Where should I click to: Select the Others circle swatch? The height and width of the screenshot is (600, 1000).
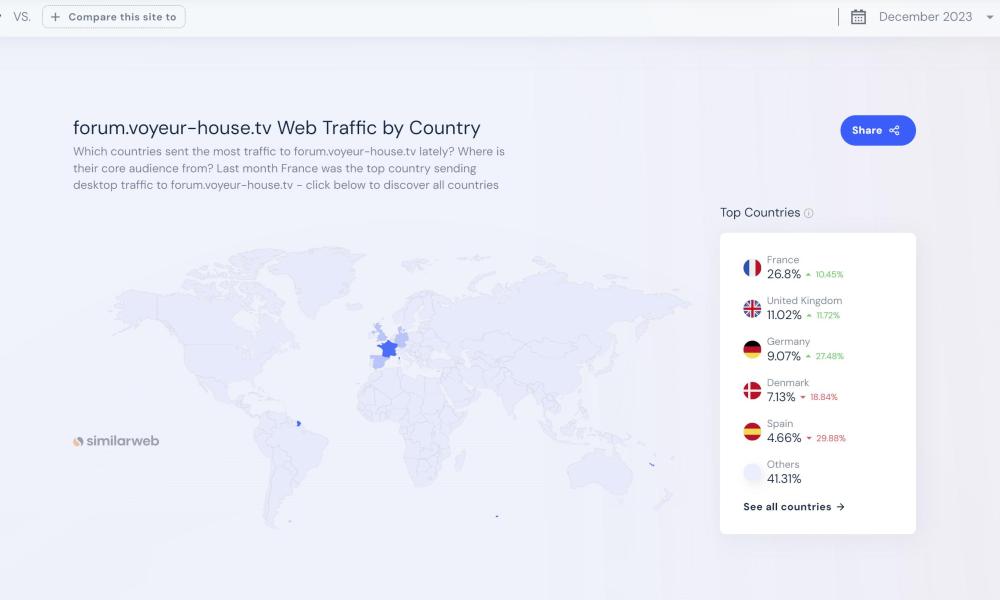[x=752, y=473]
